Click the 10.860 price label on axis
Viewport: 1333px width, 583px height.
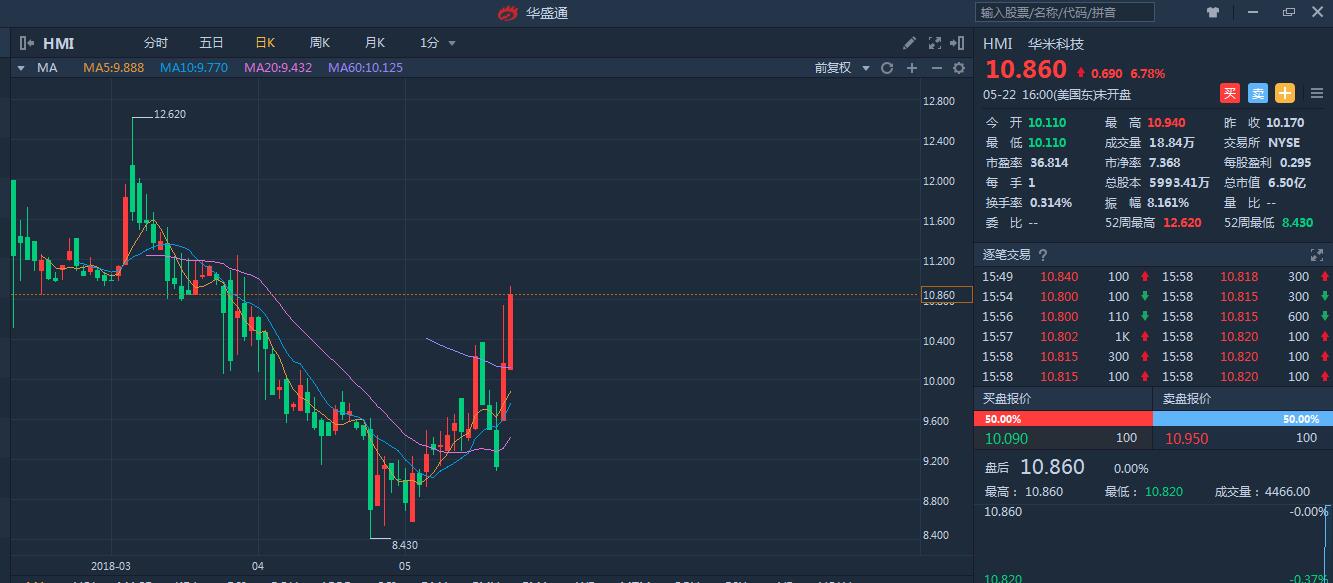(x=945, y=295)
